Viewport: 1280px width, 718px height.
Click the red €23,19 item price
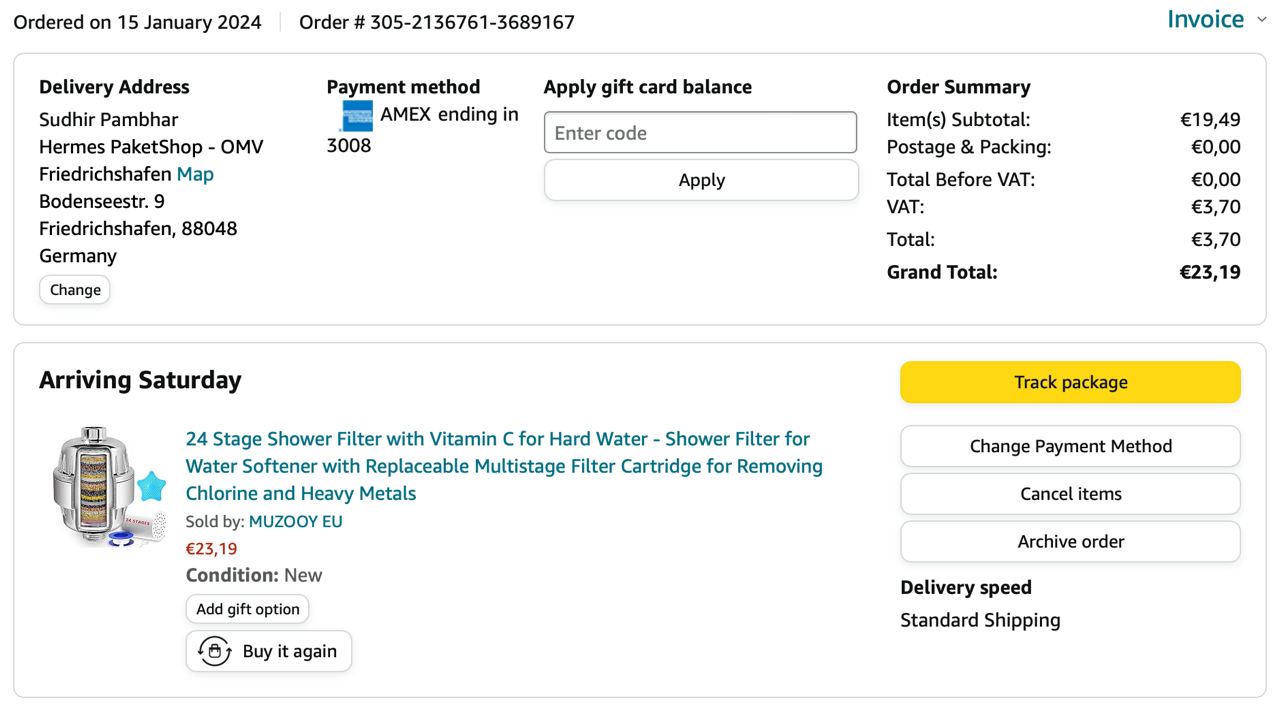(212, 548)
